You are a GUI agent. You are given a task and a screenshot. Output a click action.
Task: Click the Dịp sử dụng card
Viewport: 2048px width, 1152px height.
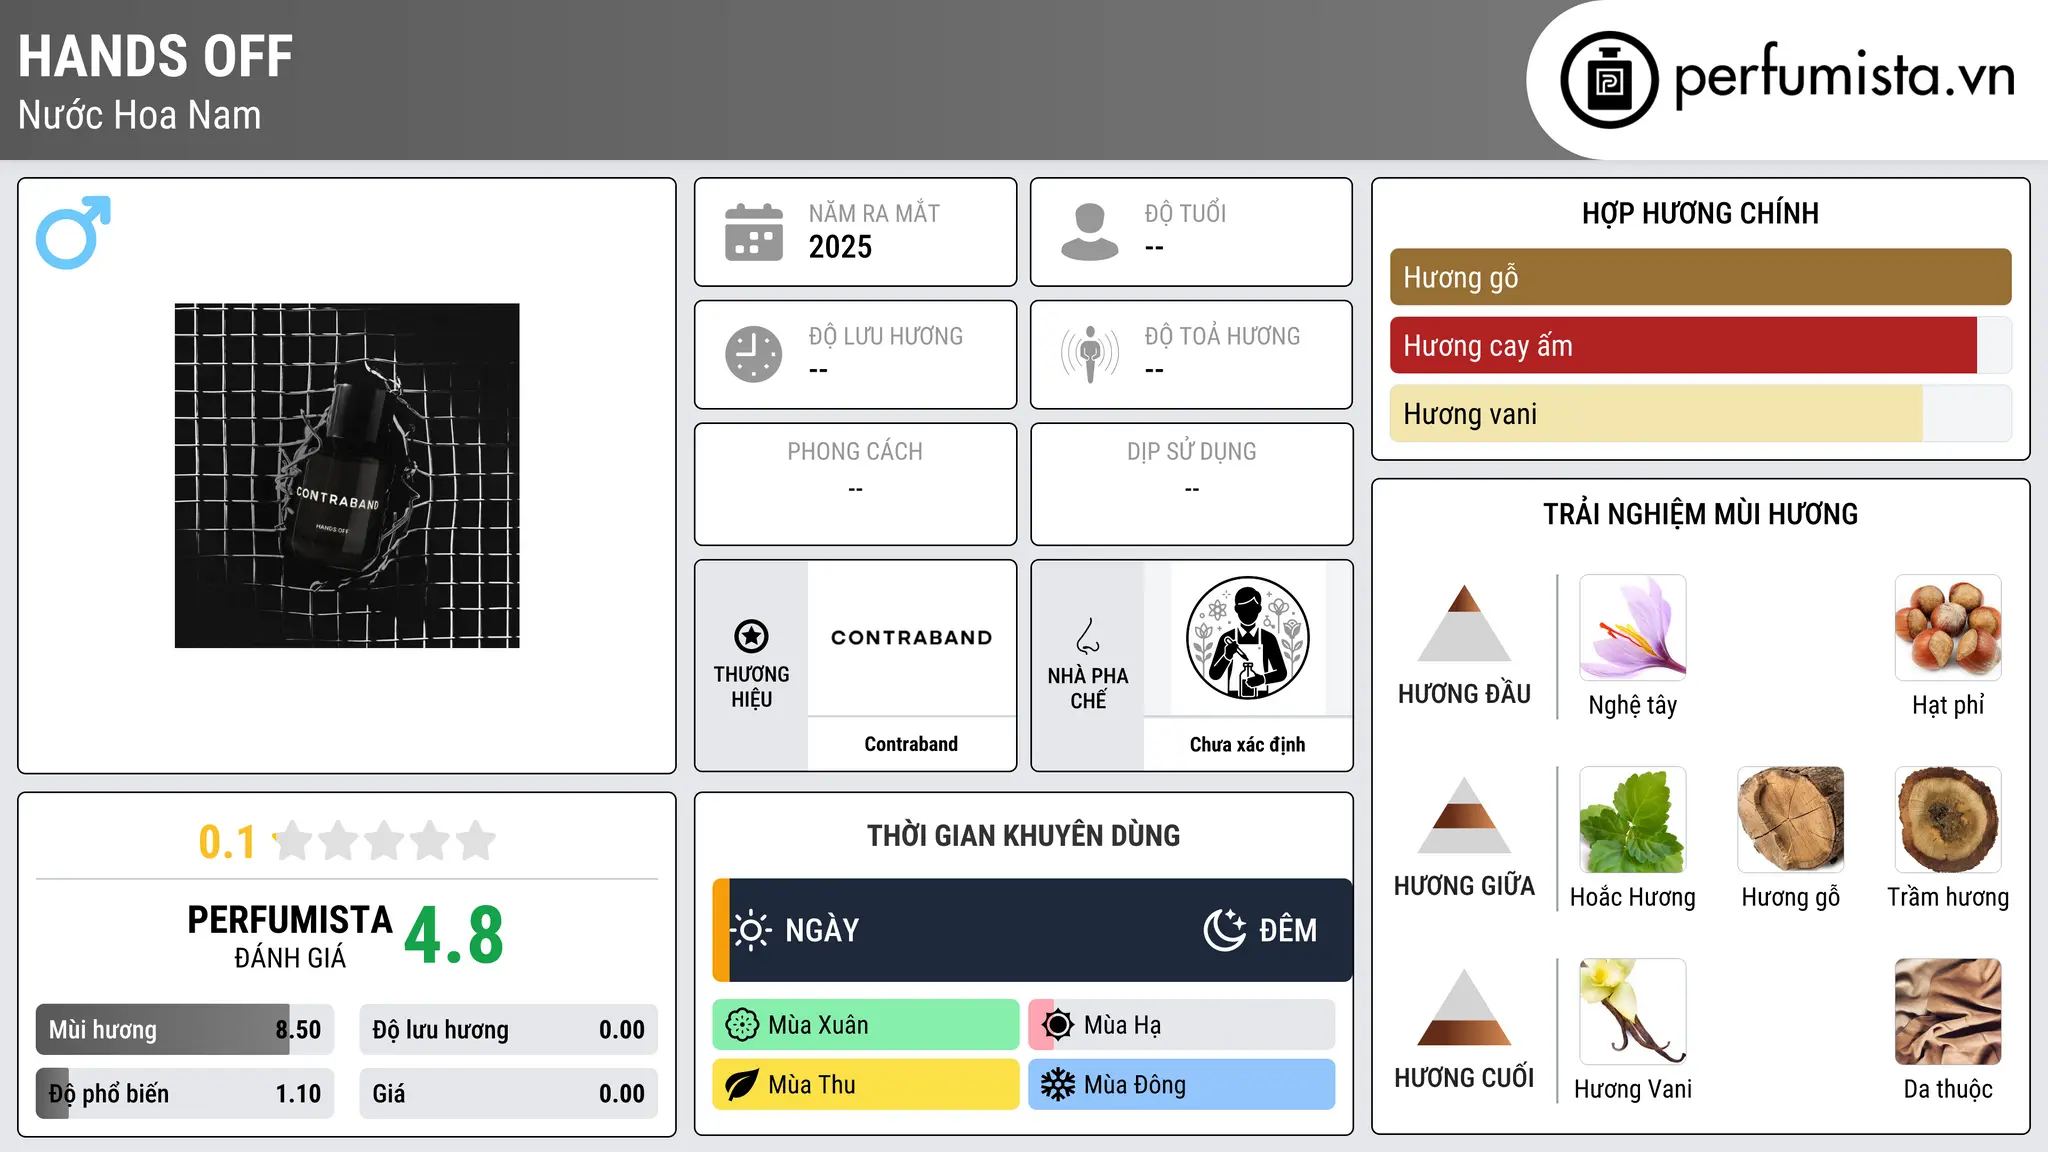click(1191, 484)
